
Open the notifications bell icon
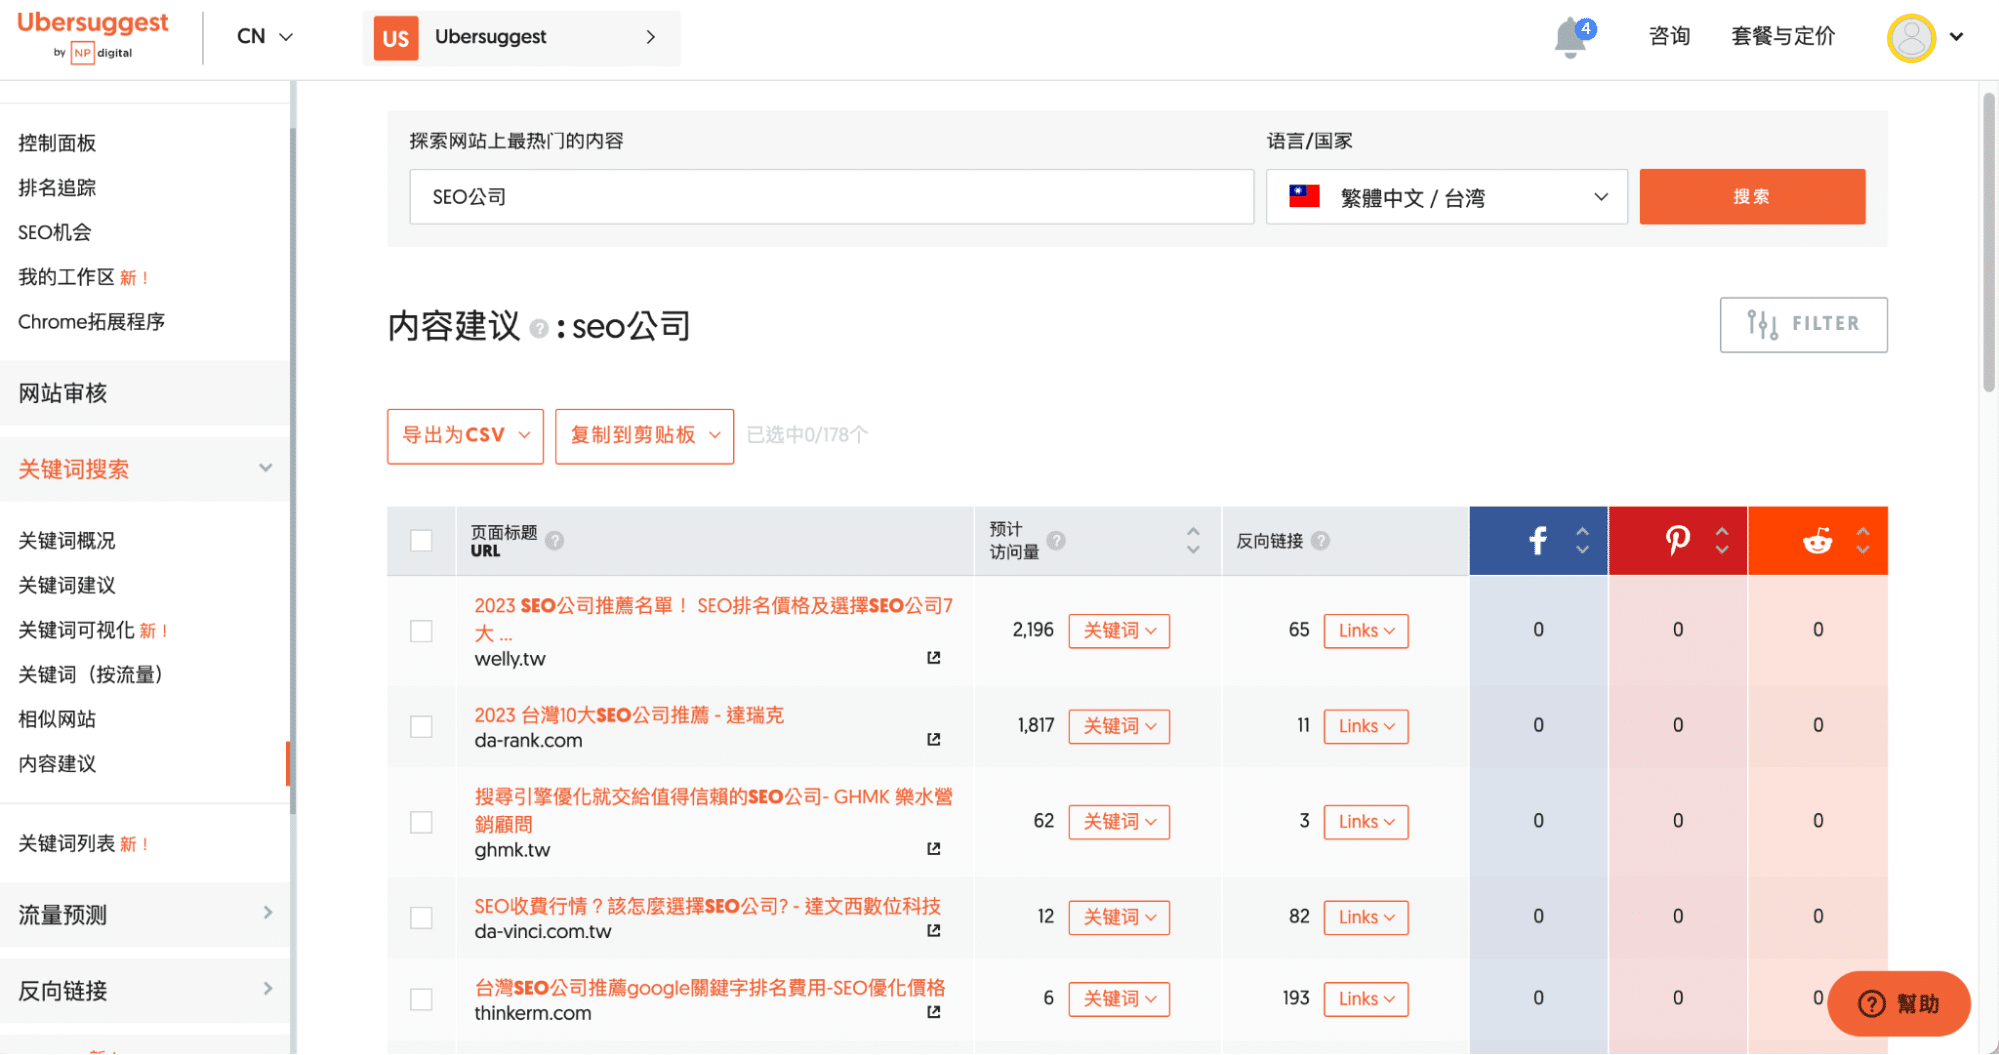coord(1570,38)
